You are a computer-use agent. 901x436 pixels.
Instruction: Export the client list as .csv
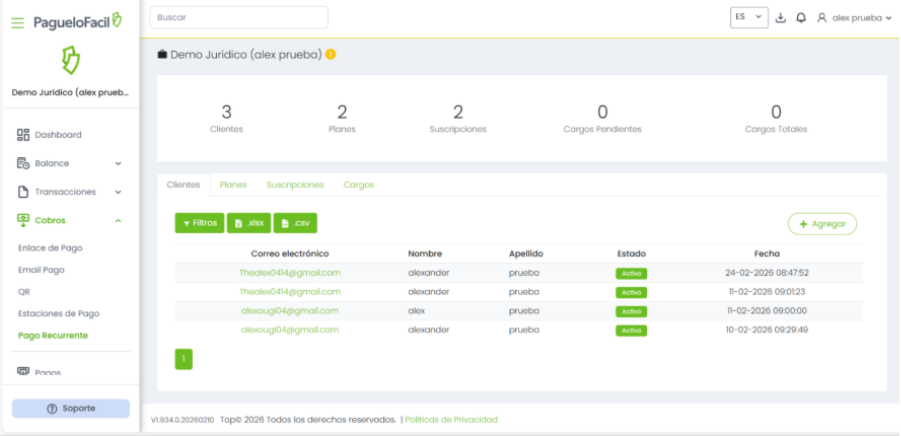tap(295, 223)
